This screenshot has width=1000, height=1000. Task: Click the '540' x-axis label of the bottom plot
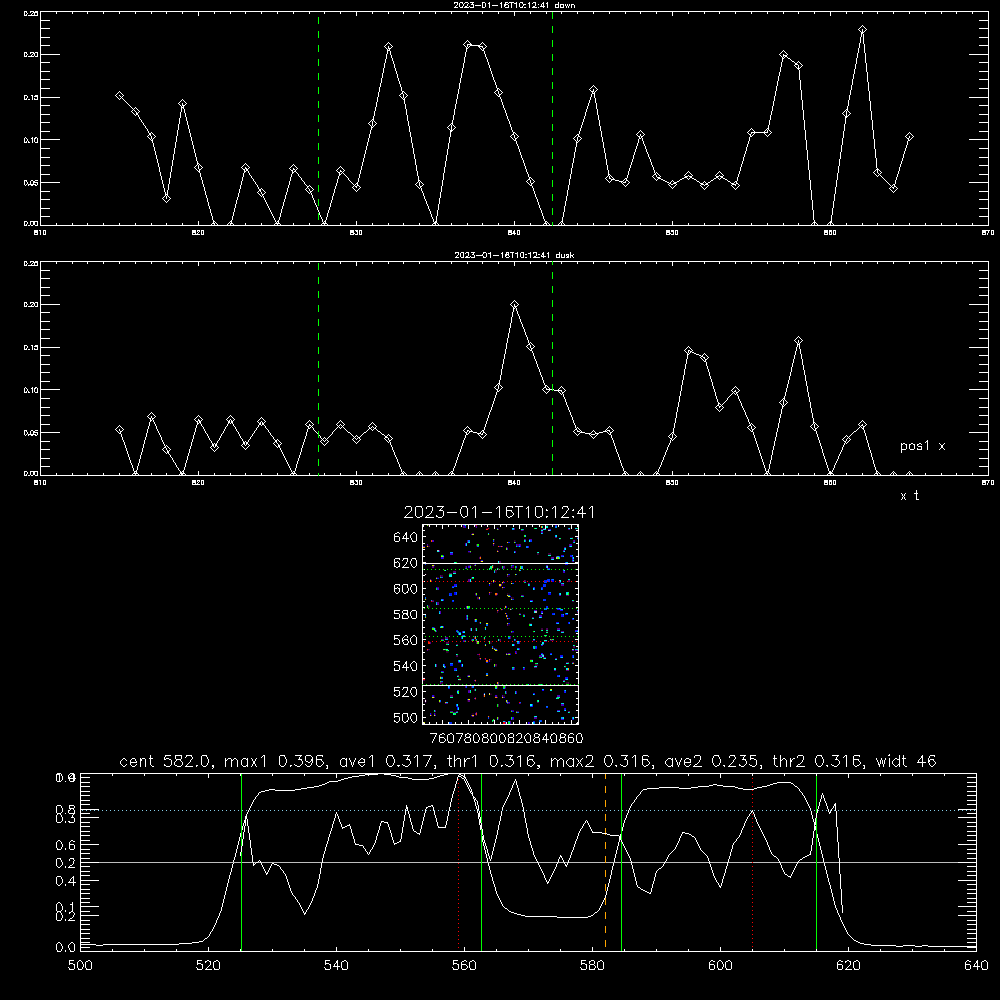tap(336, 966)
